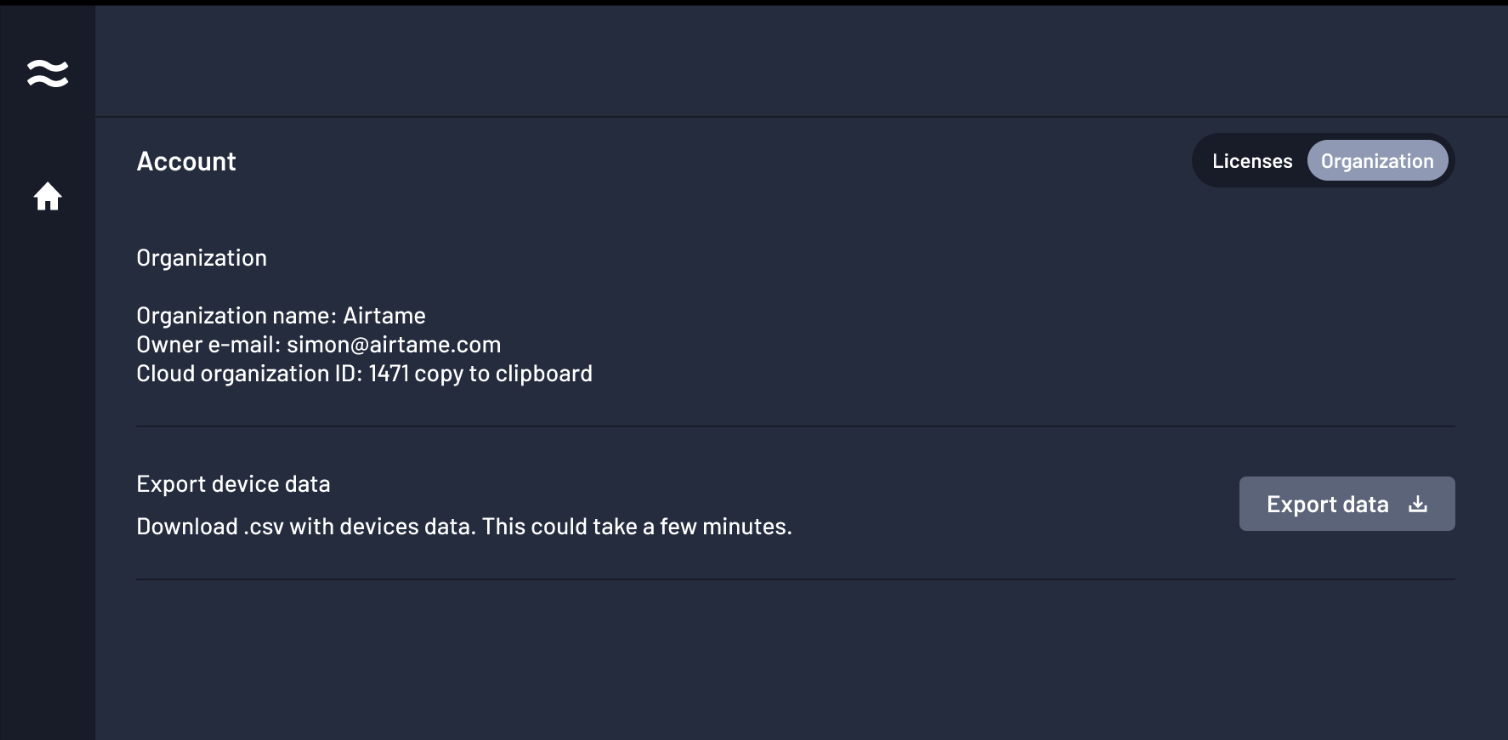Click the 'Organization name' label text
The image size is (1508, 740).
pyautogui.click(x=235, y=316)
